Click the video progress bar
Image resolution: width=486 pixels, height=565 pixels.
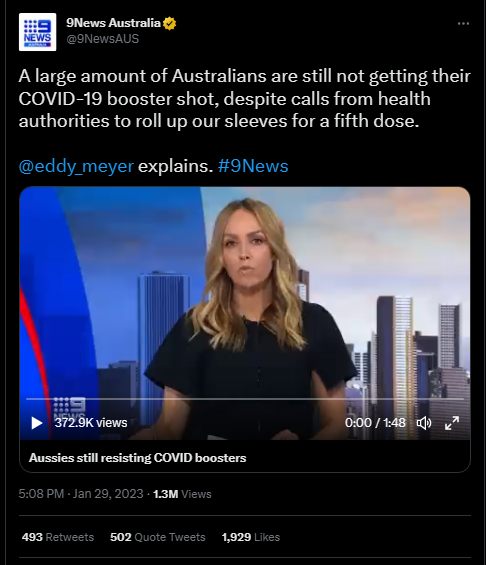tap(245, 399)
